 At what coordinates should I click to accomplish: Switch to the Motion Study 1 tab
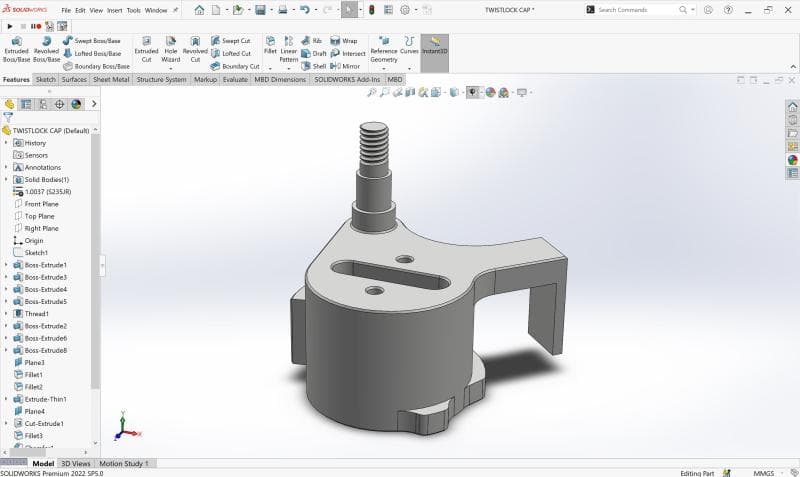click(x=124, y=464)
